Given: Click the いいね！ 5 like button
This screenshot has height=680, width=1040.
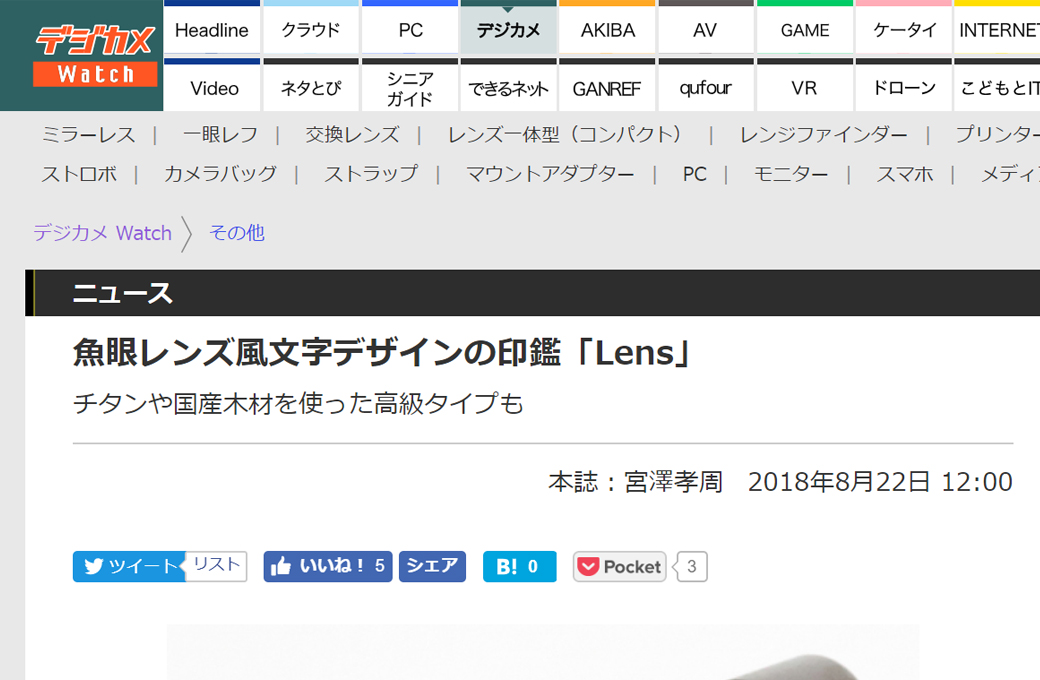Looking at the screenshot, I should [328, 567].
